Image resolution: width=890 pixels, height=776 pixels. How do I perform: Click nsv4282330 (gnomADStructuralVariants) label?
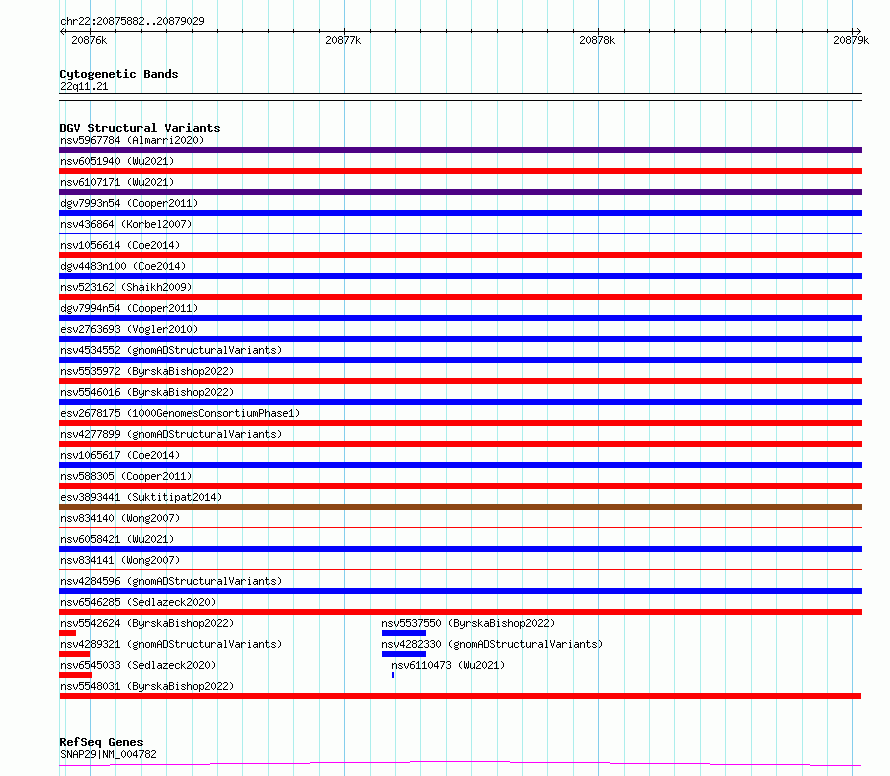pyautogui.click(x=492, y=644)
